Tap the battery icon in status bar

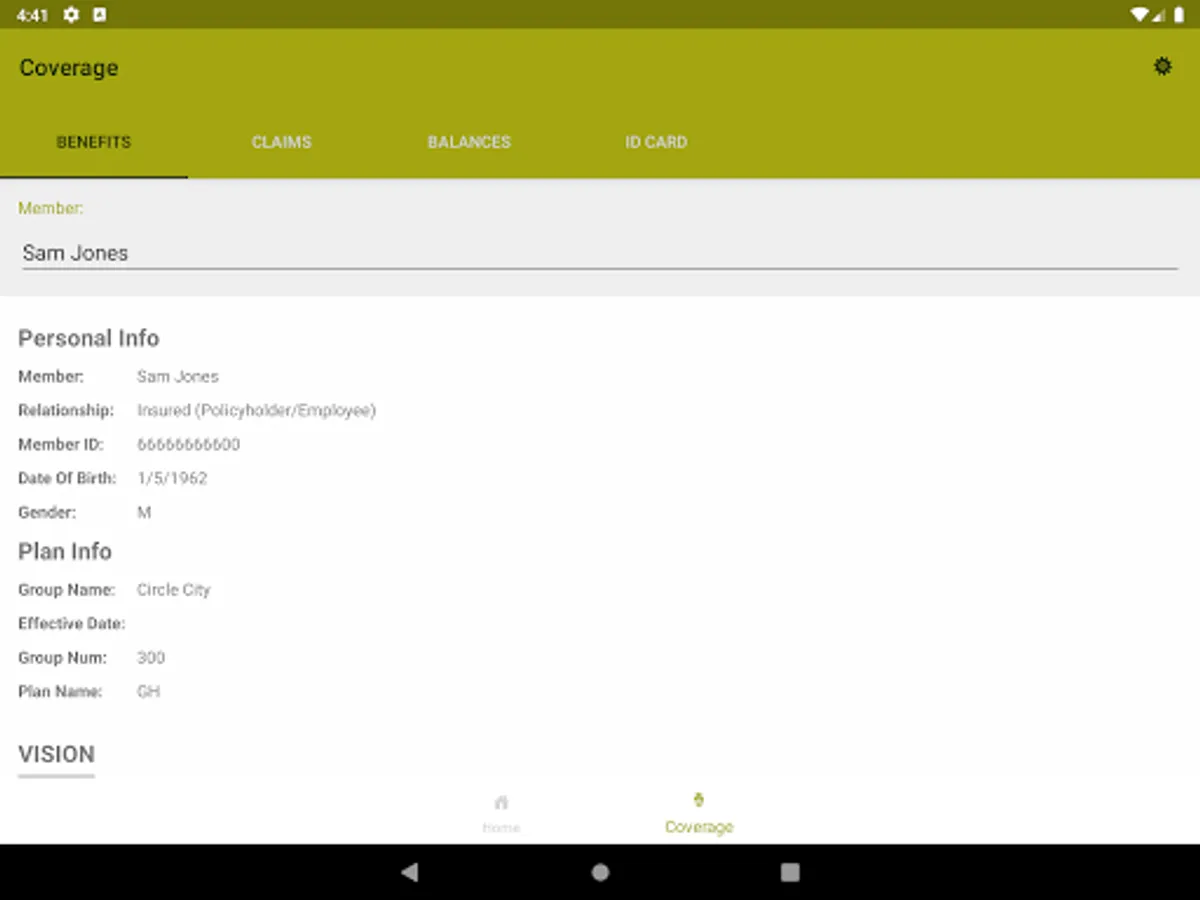(x=1180, y=14)
